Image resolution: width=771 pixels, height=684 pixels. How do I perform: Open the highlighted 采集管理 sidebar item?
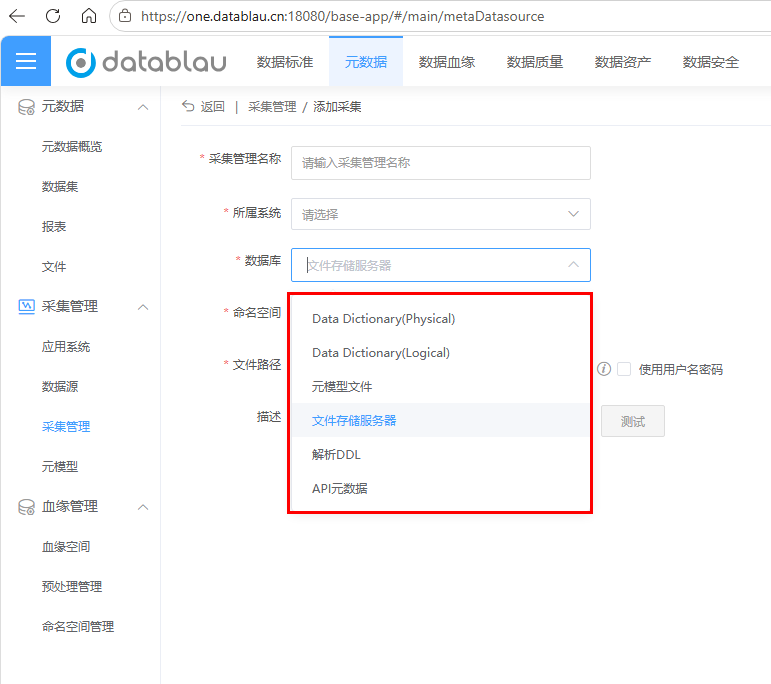click(x=66, y=426)
